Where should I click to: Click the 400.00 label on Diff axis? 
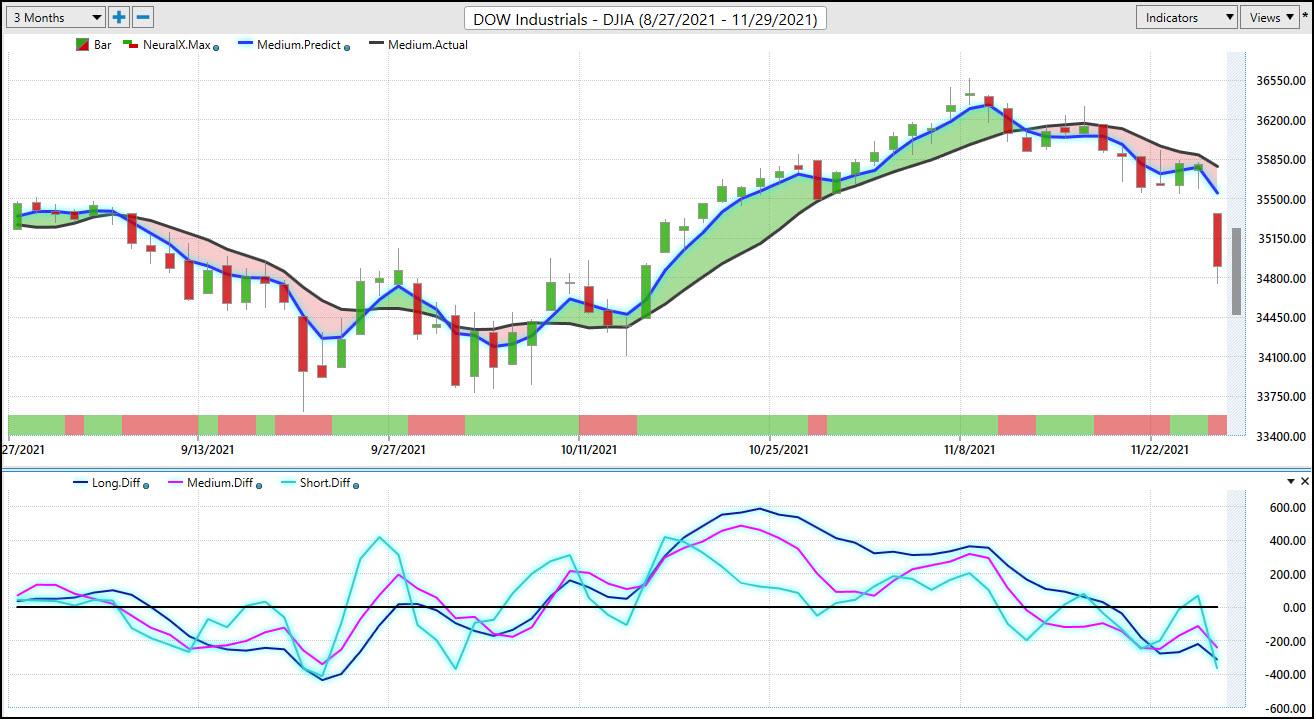1288,541
